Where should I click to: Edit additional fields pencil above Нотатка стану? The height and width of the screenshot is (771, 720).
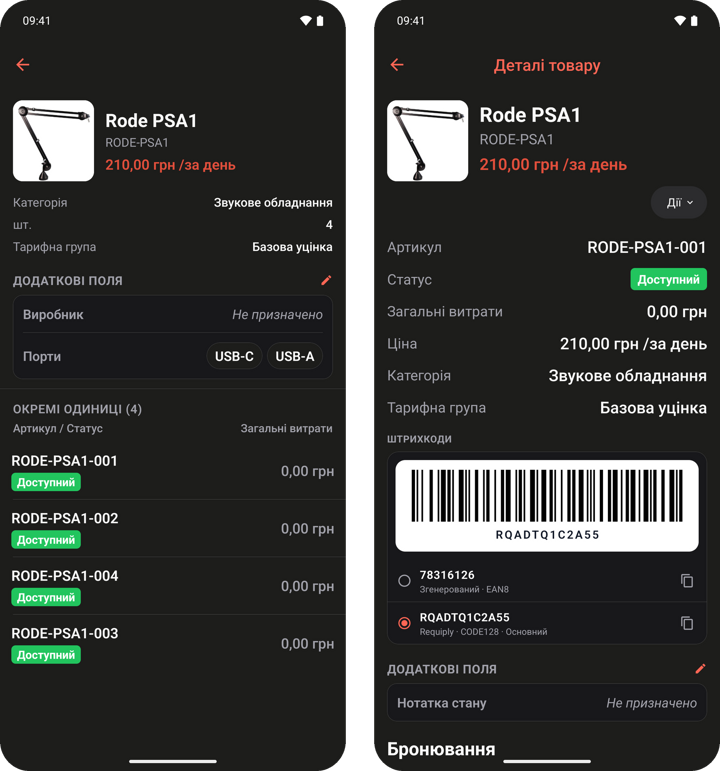point(700,669)
